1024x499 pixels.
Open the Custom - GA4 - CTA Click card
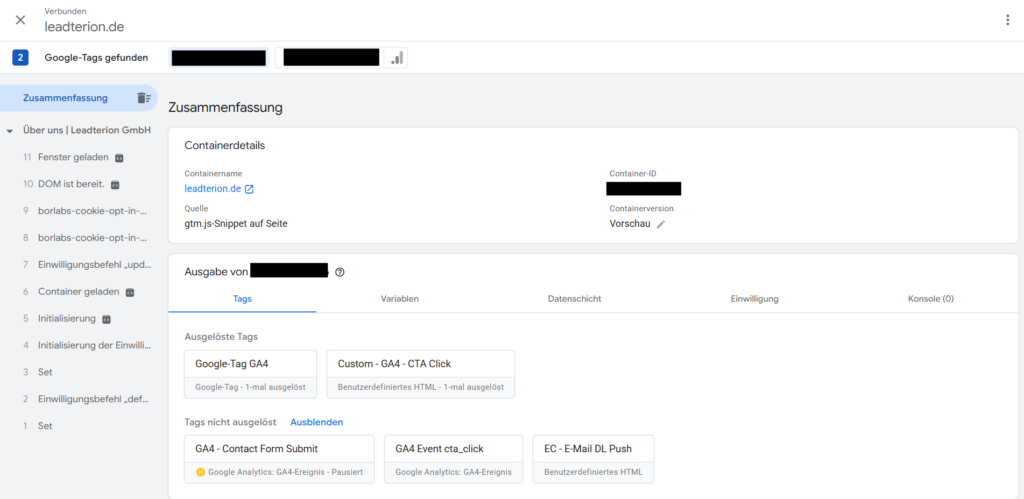pyautogui.click(x=421, y=374)
